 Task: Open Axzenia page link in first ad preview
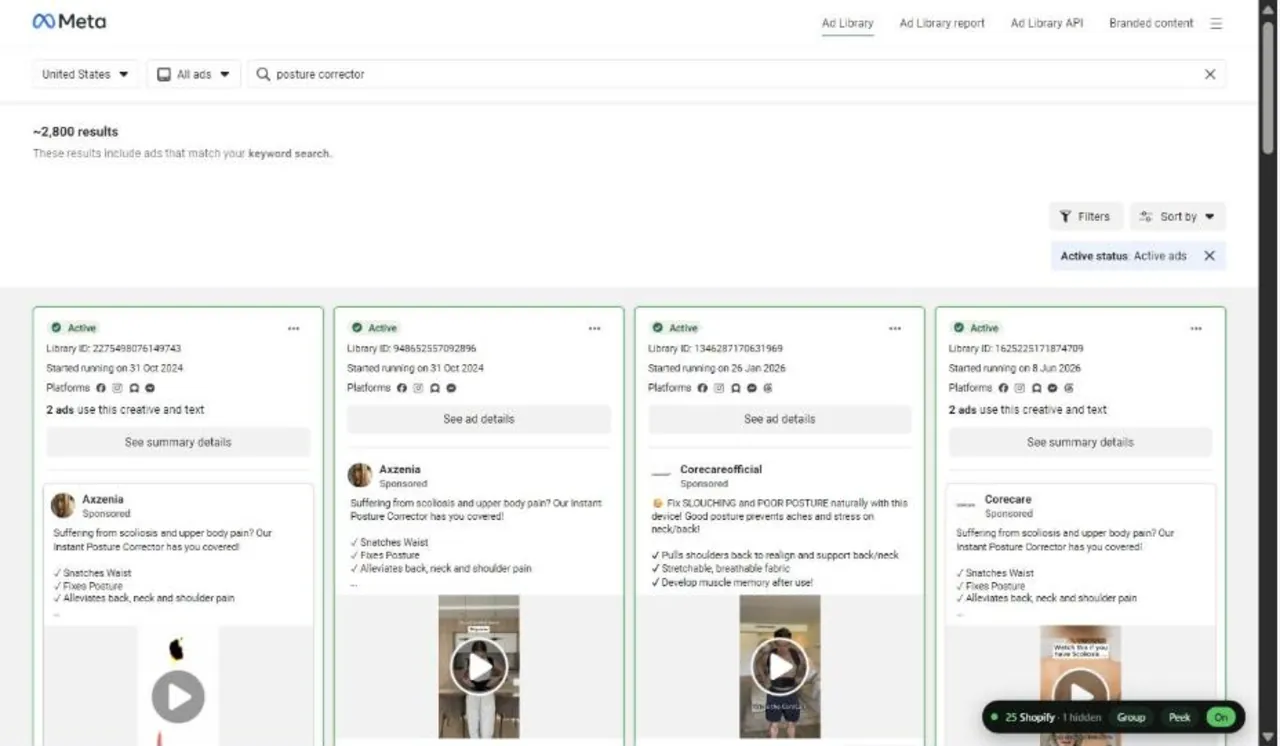tap(103, 499)
